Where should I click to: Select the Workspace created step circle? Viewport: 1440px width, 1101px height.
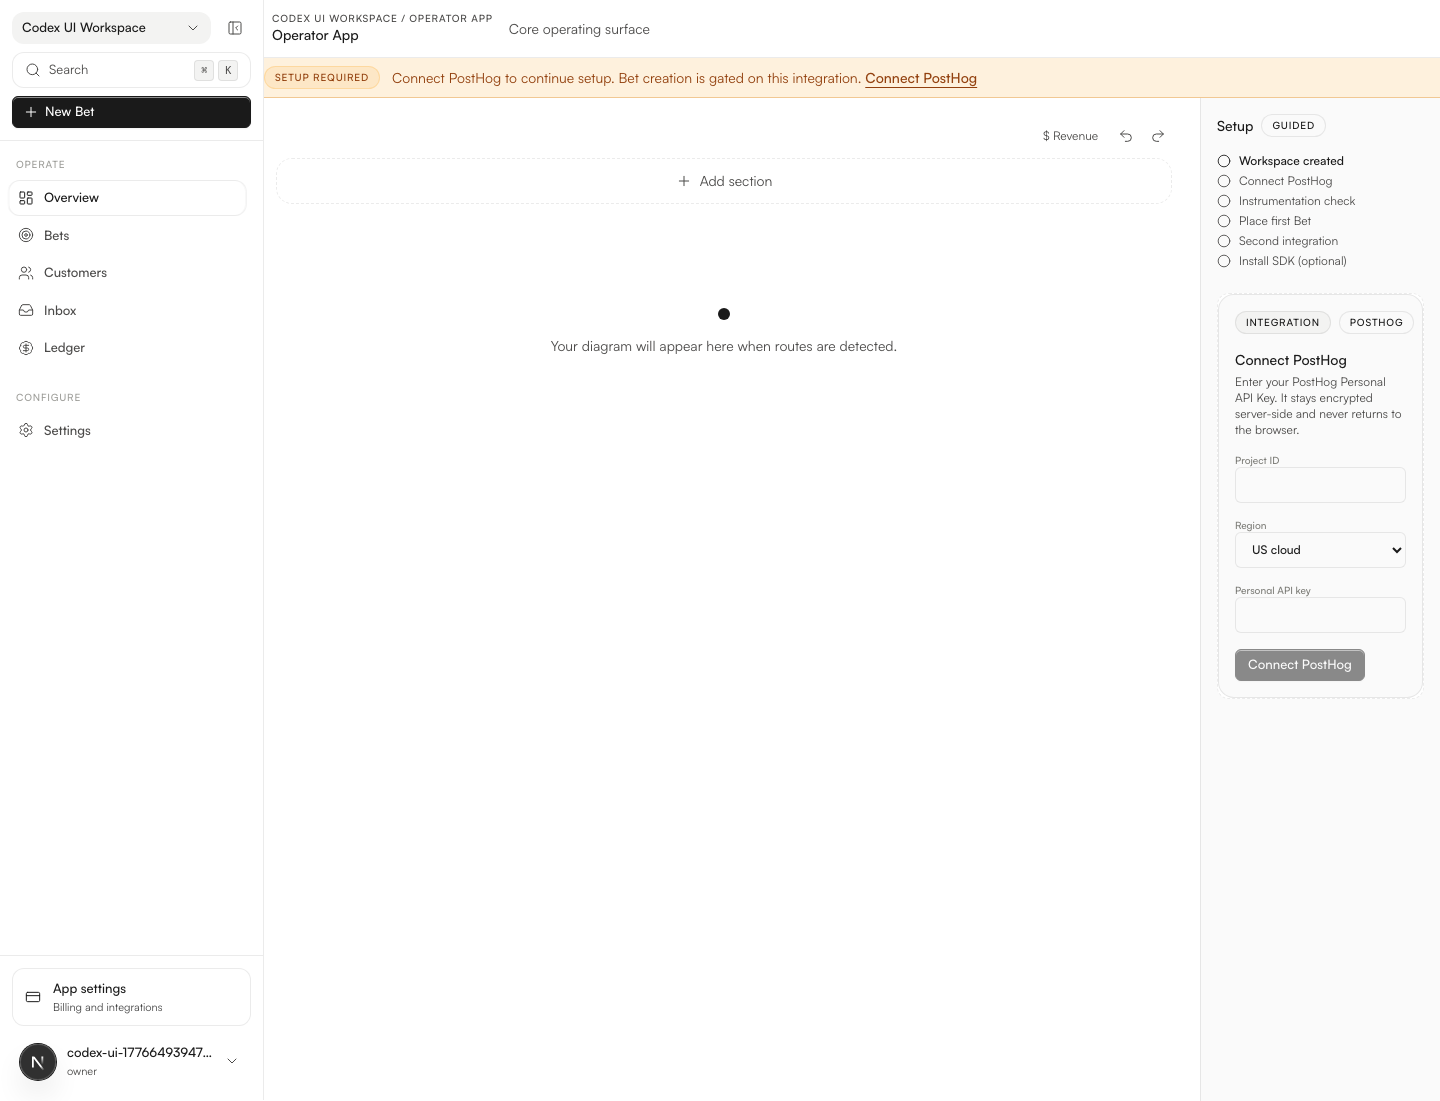click(1224, 161)
